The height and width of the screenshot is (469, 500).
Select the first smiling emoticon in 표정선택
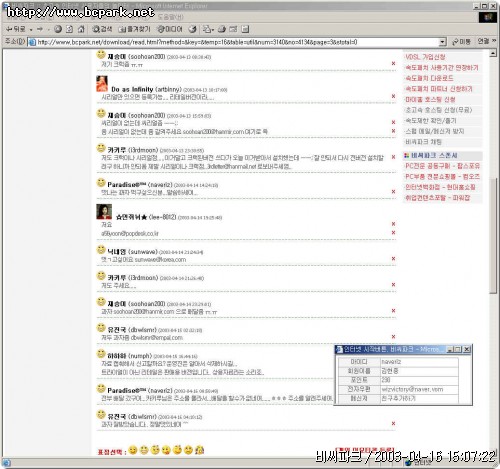coord(133,450)
